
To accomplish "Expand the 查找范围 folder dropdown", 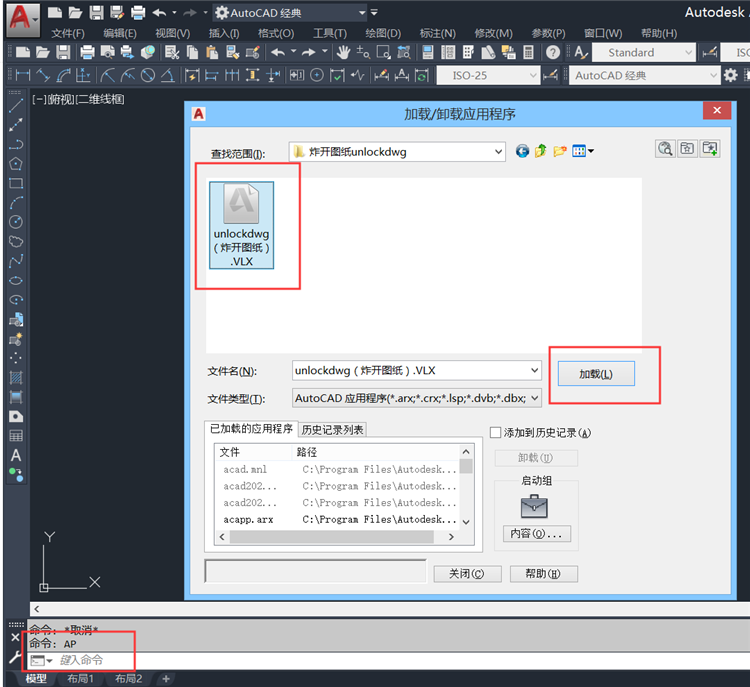I will (498, 152).
